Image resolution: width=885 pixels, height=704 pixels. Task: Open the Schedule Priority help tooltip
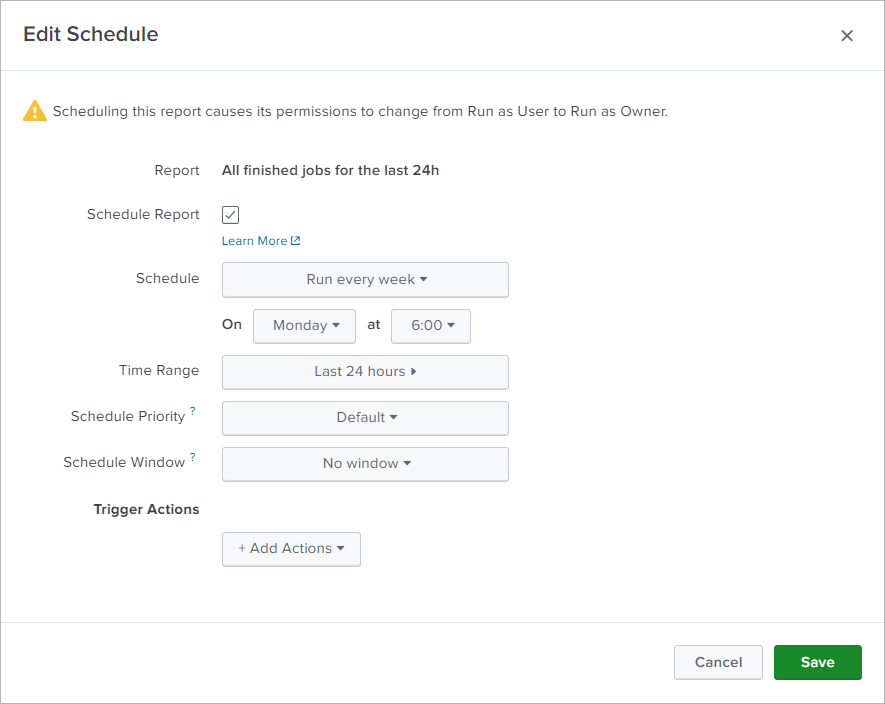pos(193,411)
